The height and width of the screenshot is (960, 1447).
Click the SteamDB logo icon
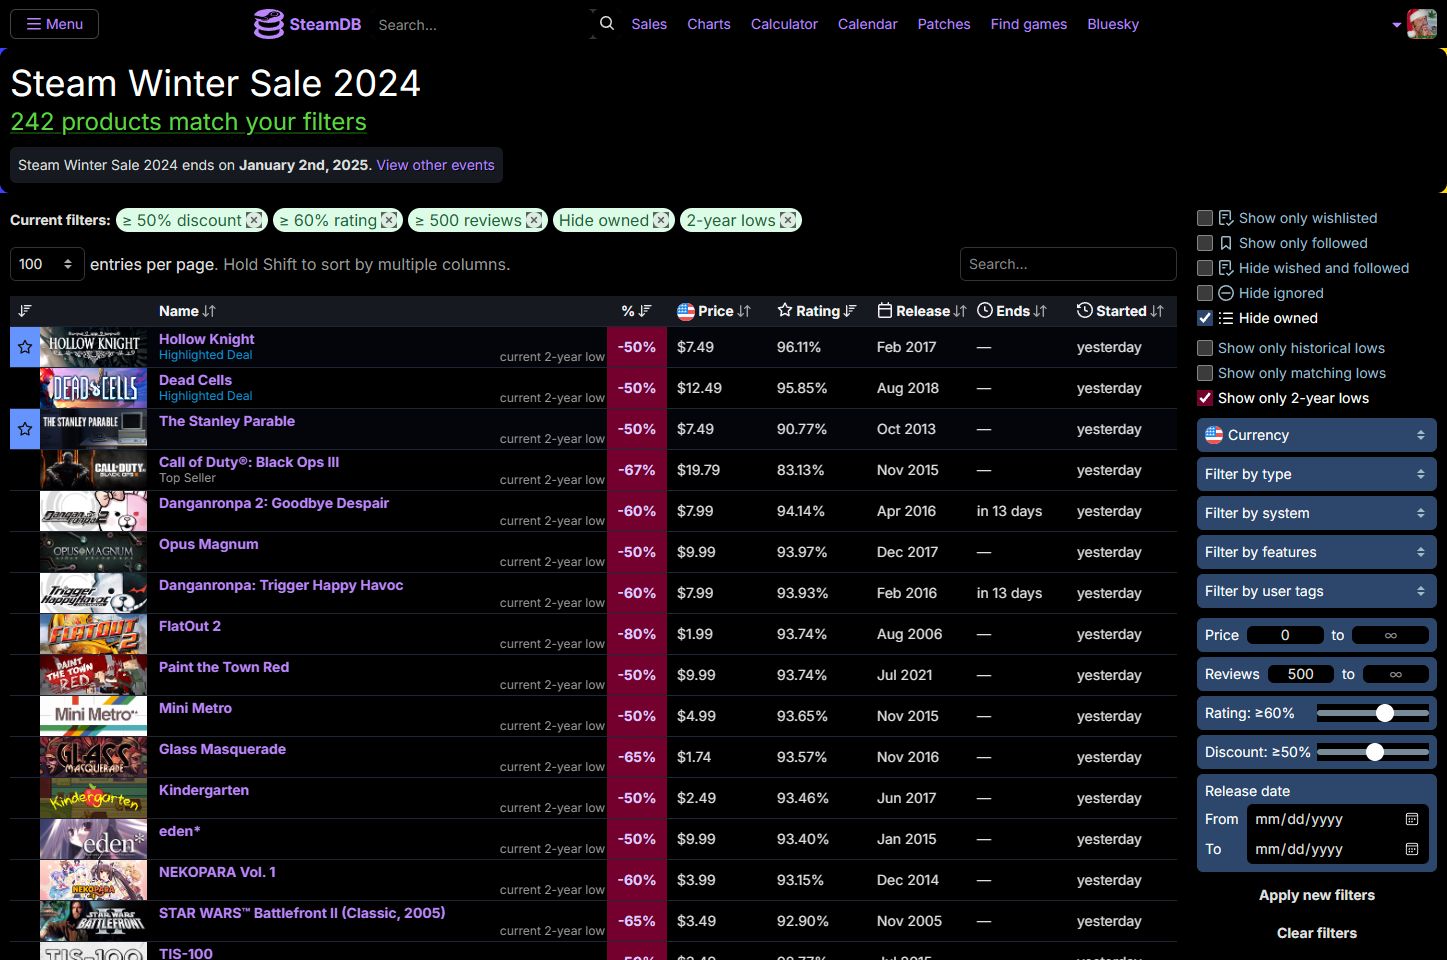(268, 24)
